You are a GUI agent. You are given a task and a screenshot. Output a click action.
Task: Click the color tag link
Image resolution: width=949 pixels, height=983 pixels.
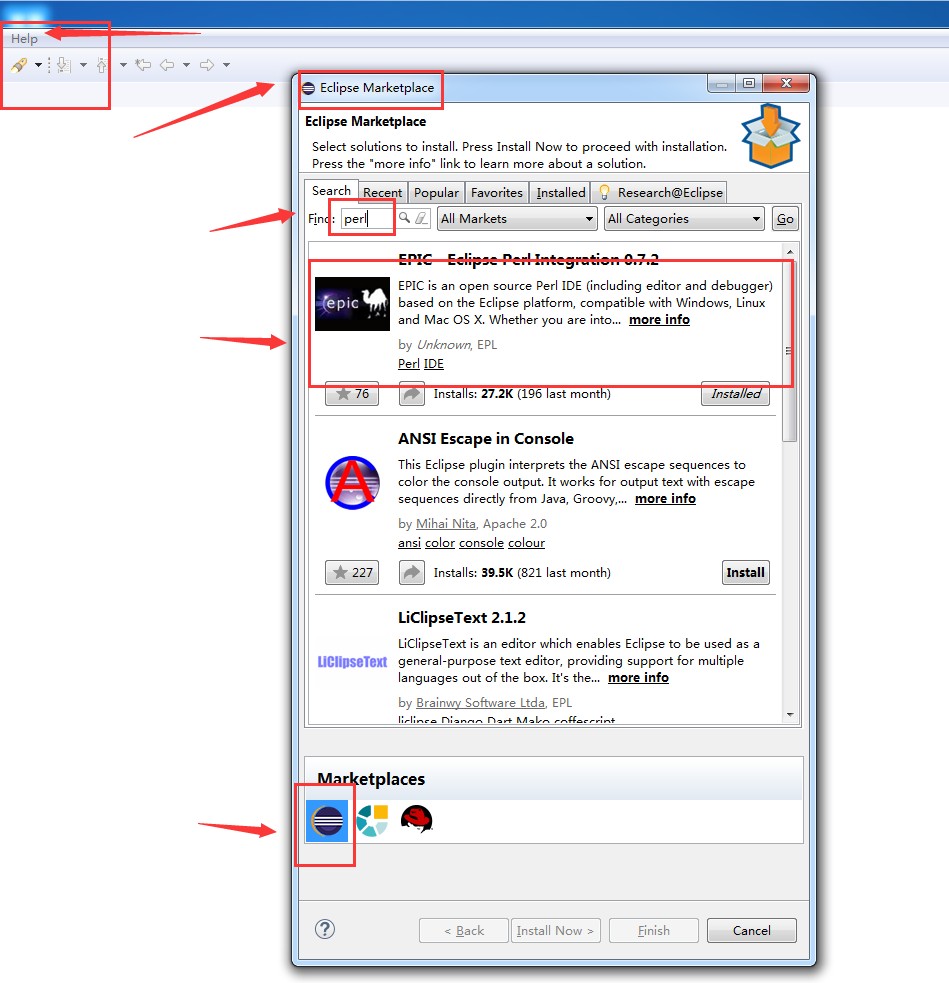coord(440,543)
